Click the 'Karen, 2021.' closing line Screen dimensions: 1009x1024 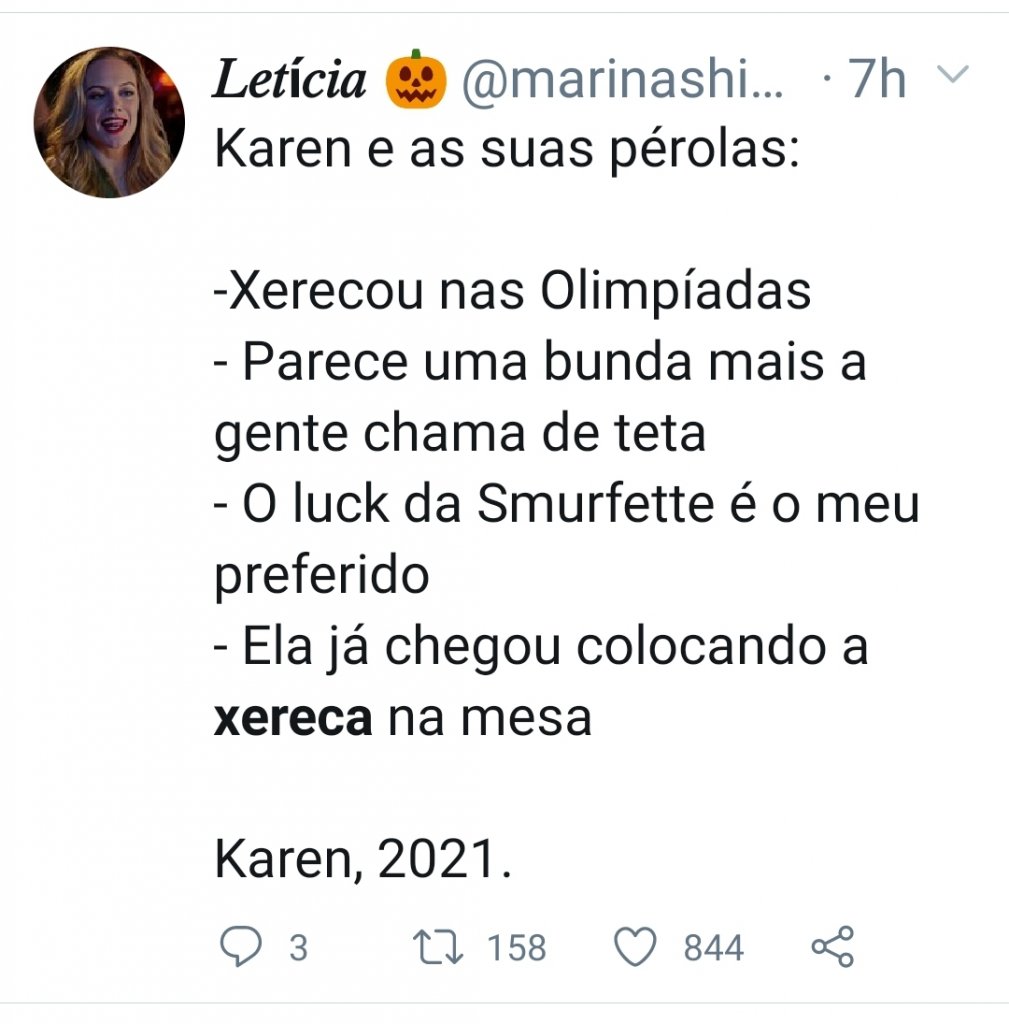363,859
